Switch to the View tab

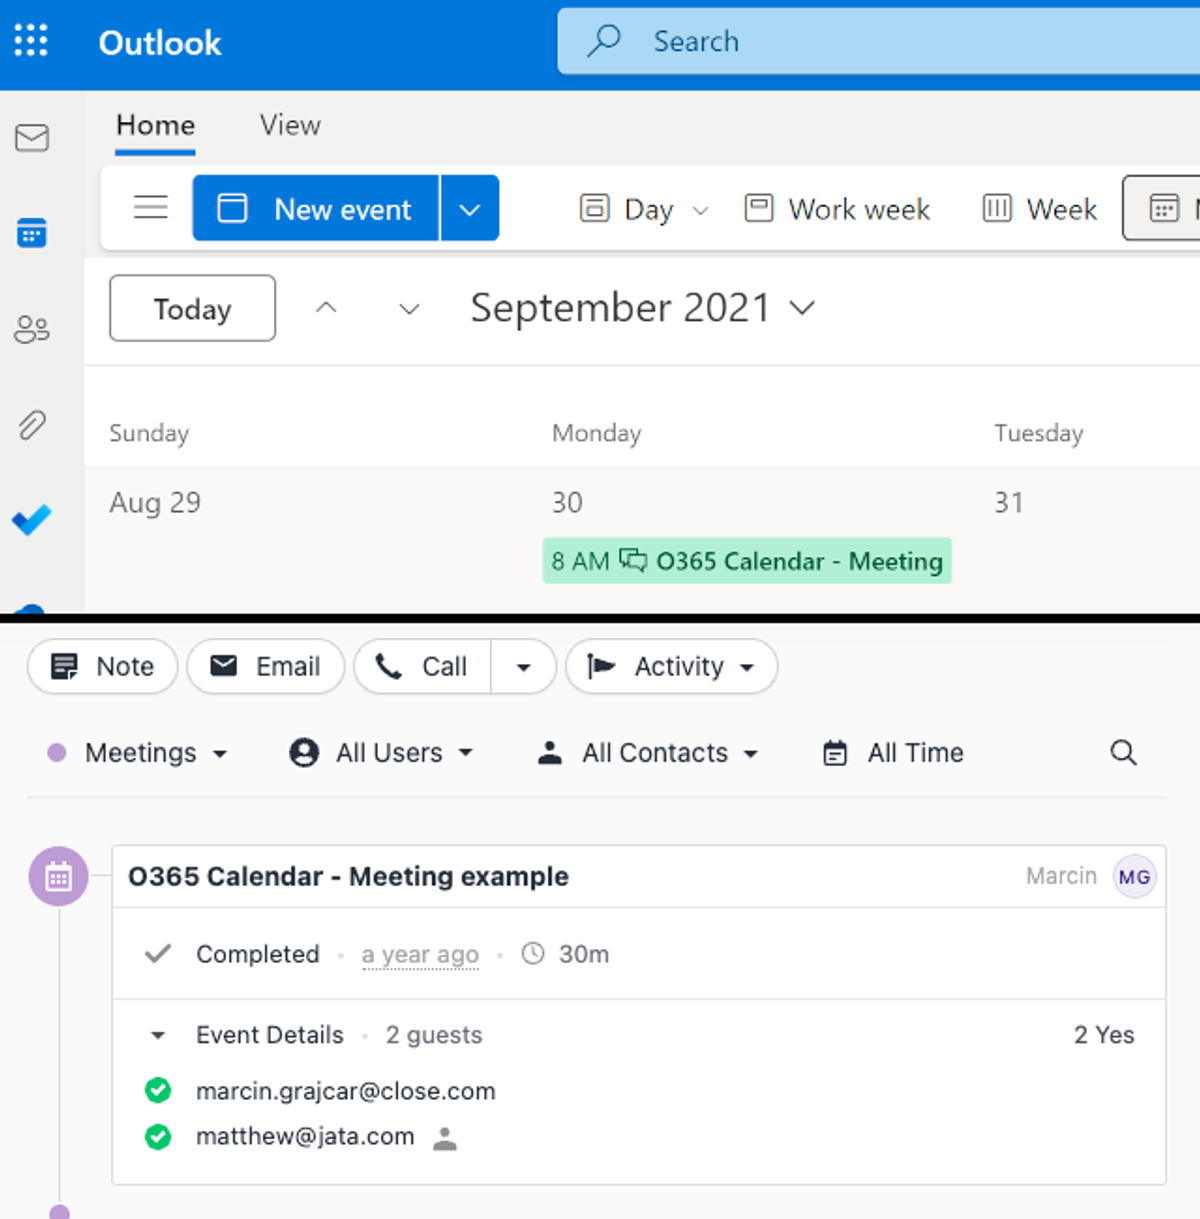click(x=290, y=126)
